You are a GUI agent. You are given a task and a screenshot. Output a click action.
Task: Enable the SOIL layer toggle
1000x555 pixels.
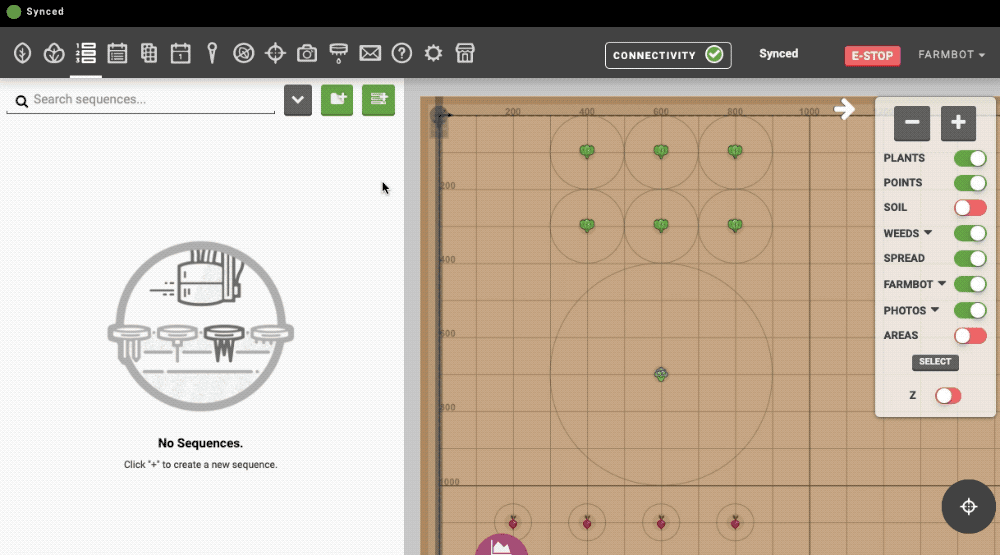969,208
